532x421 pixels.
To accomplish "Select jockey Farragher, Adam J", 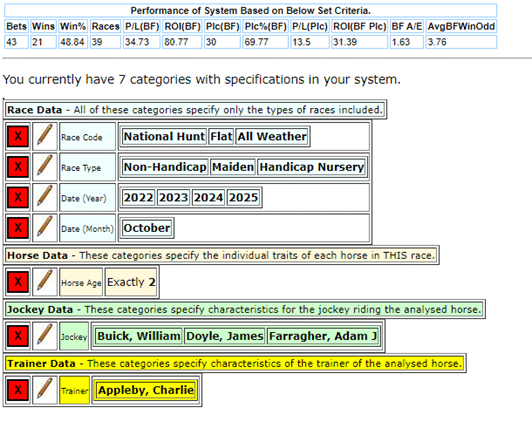I will (x=323, y=336).
